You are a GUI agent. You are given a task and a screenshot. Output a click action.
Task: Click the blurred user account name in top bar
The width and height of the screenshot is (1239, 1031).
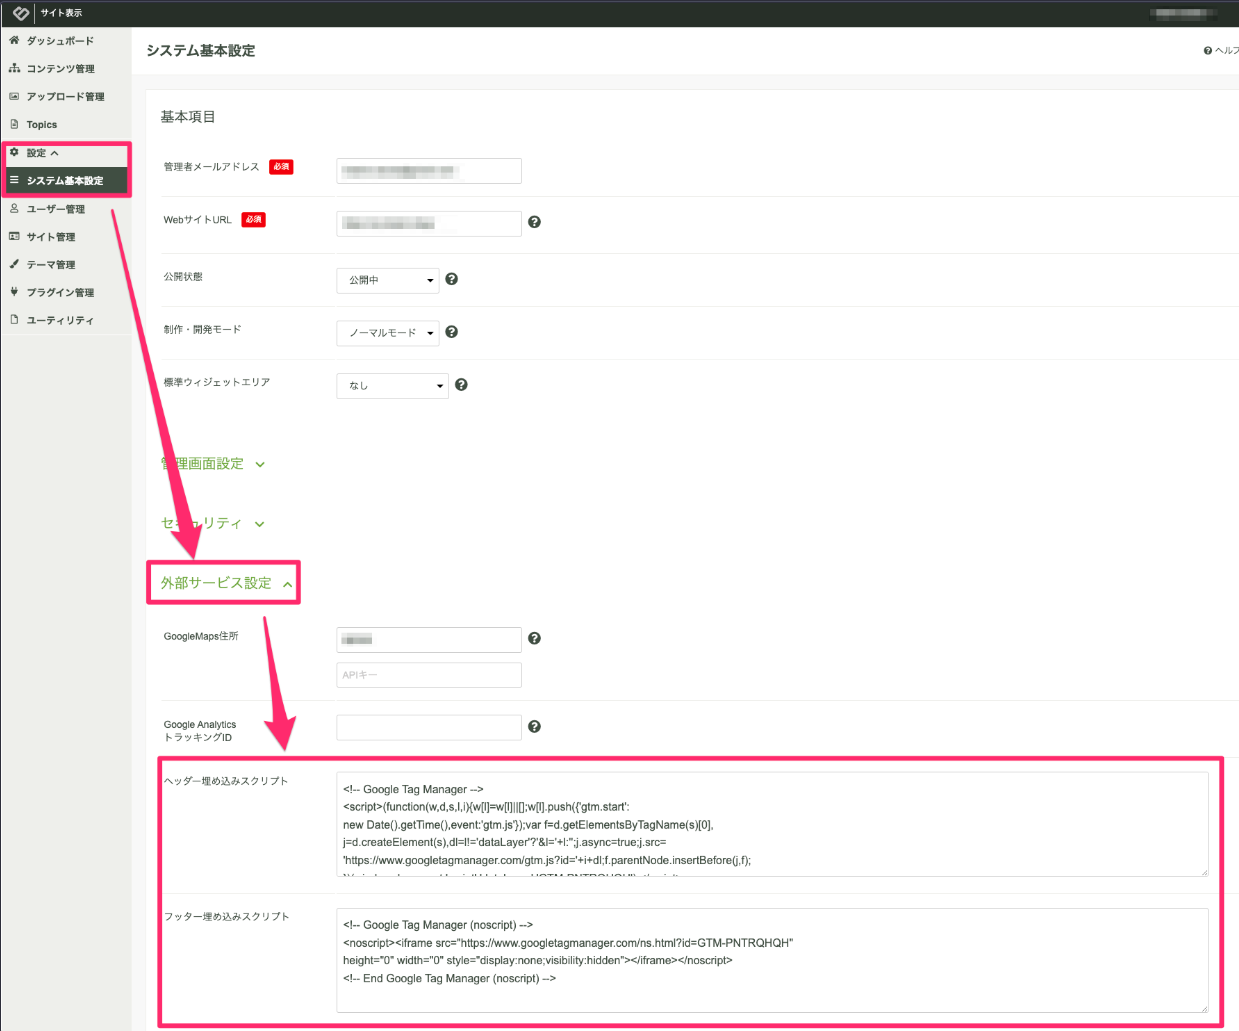point(1184,13)
